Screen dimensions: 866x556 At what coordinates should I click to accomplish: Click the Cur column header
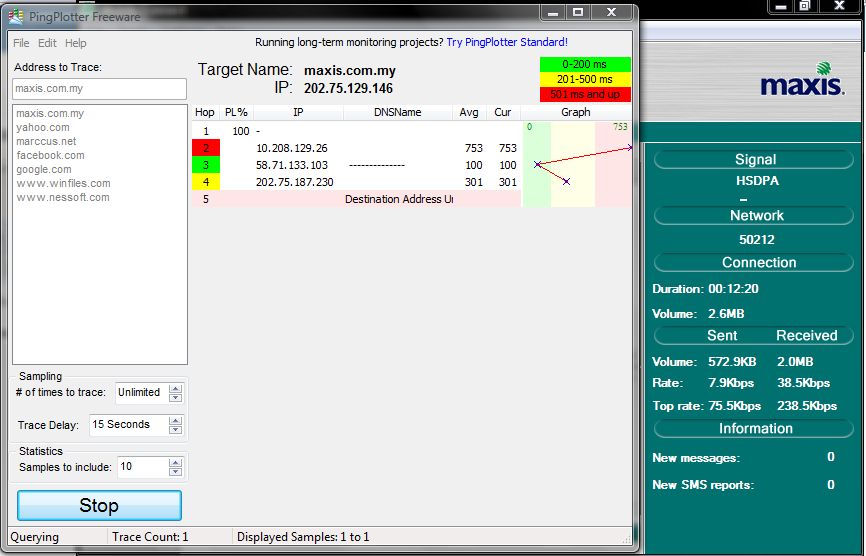[x=503, y=112]
